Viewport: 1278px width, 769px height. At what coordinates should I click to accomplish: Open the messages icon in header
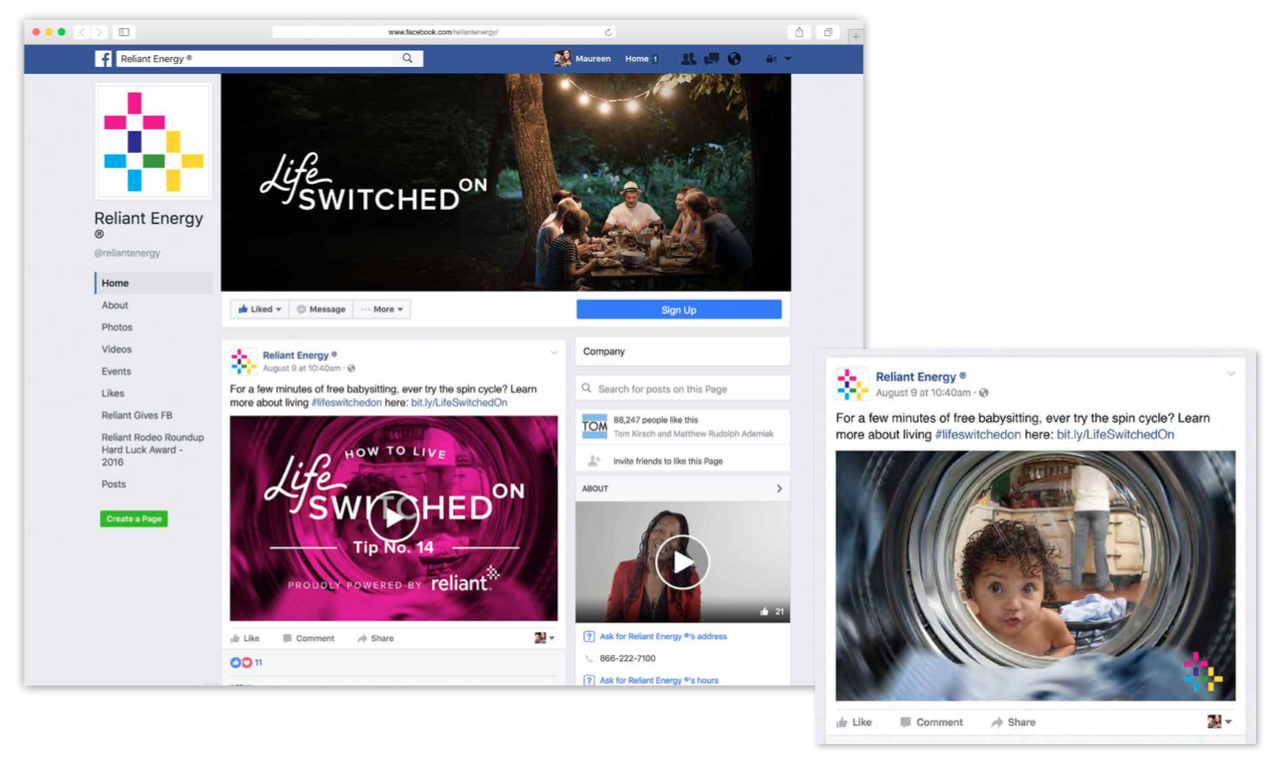(711, 59)
